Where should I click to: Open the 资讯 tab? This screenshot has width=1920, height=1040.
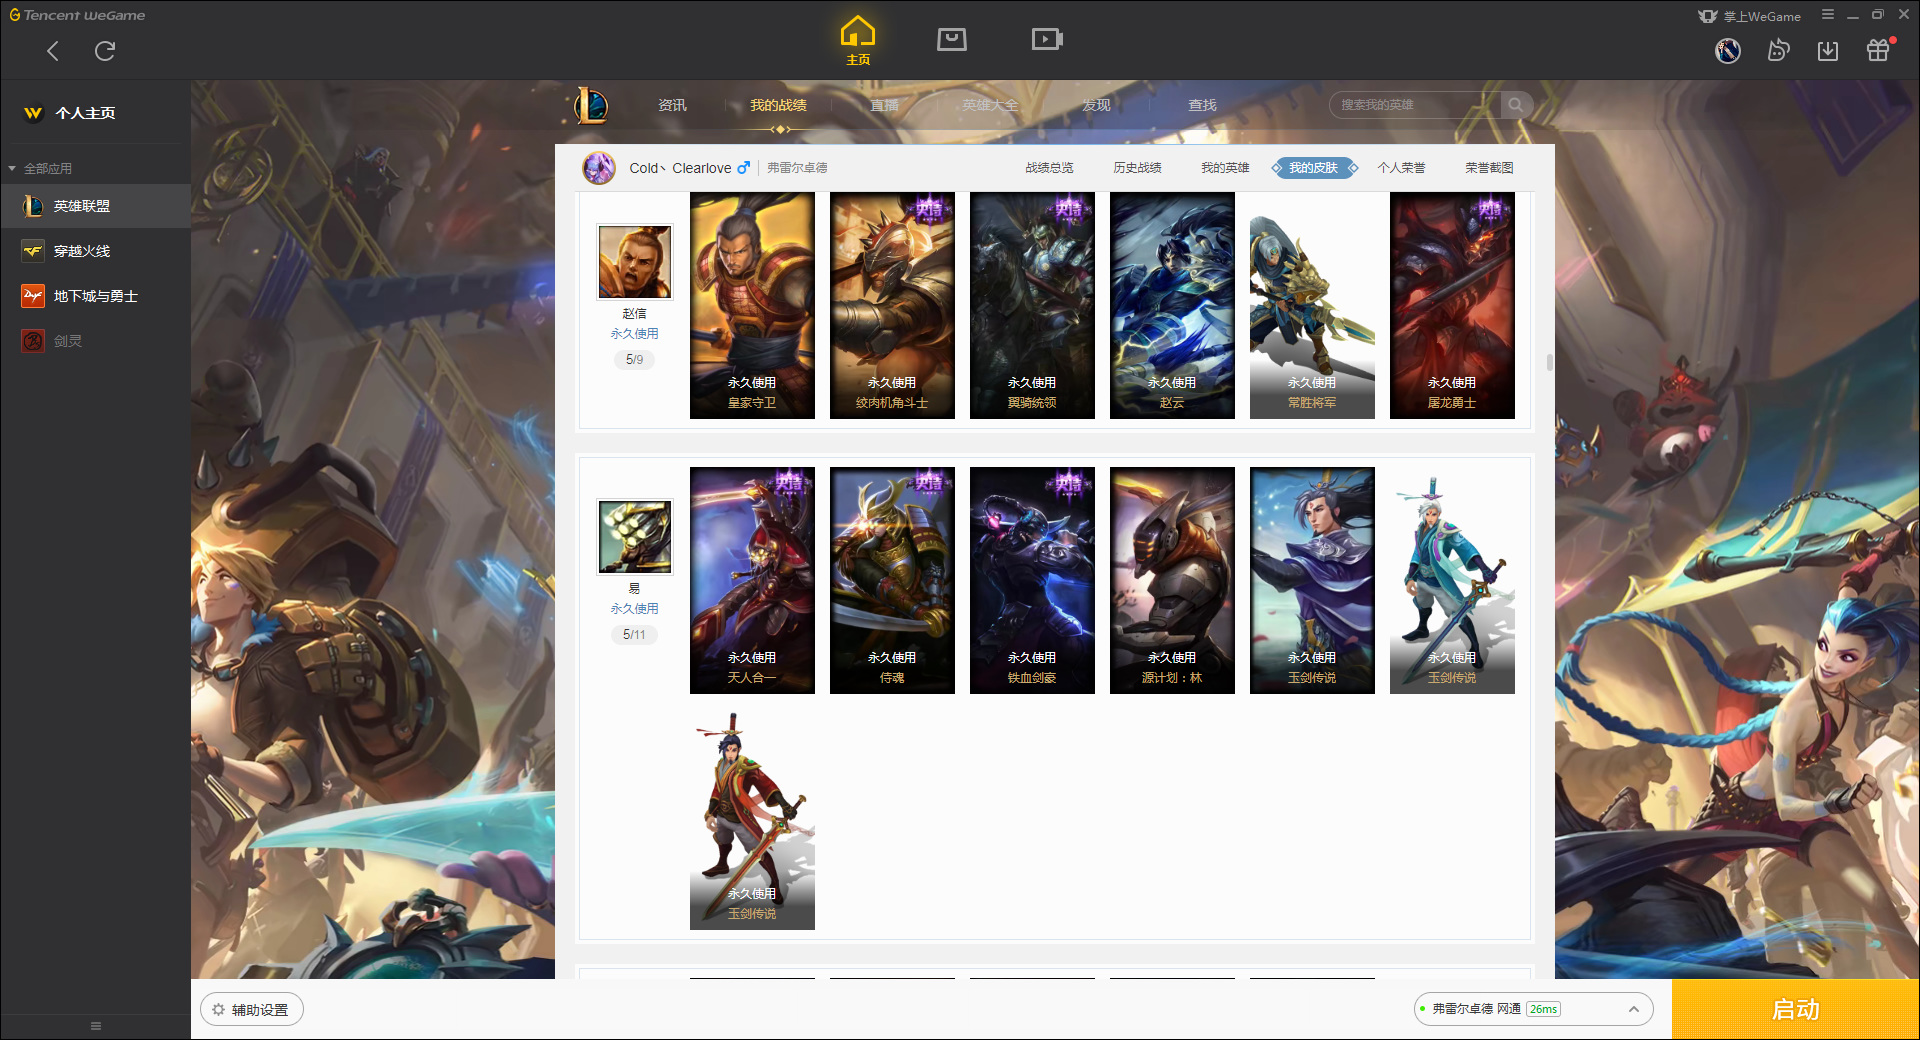(x=672, y=105)
